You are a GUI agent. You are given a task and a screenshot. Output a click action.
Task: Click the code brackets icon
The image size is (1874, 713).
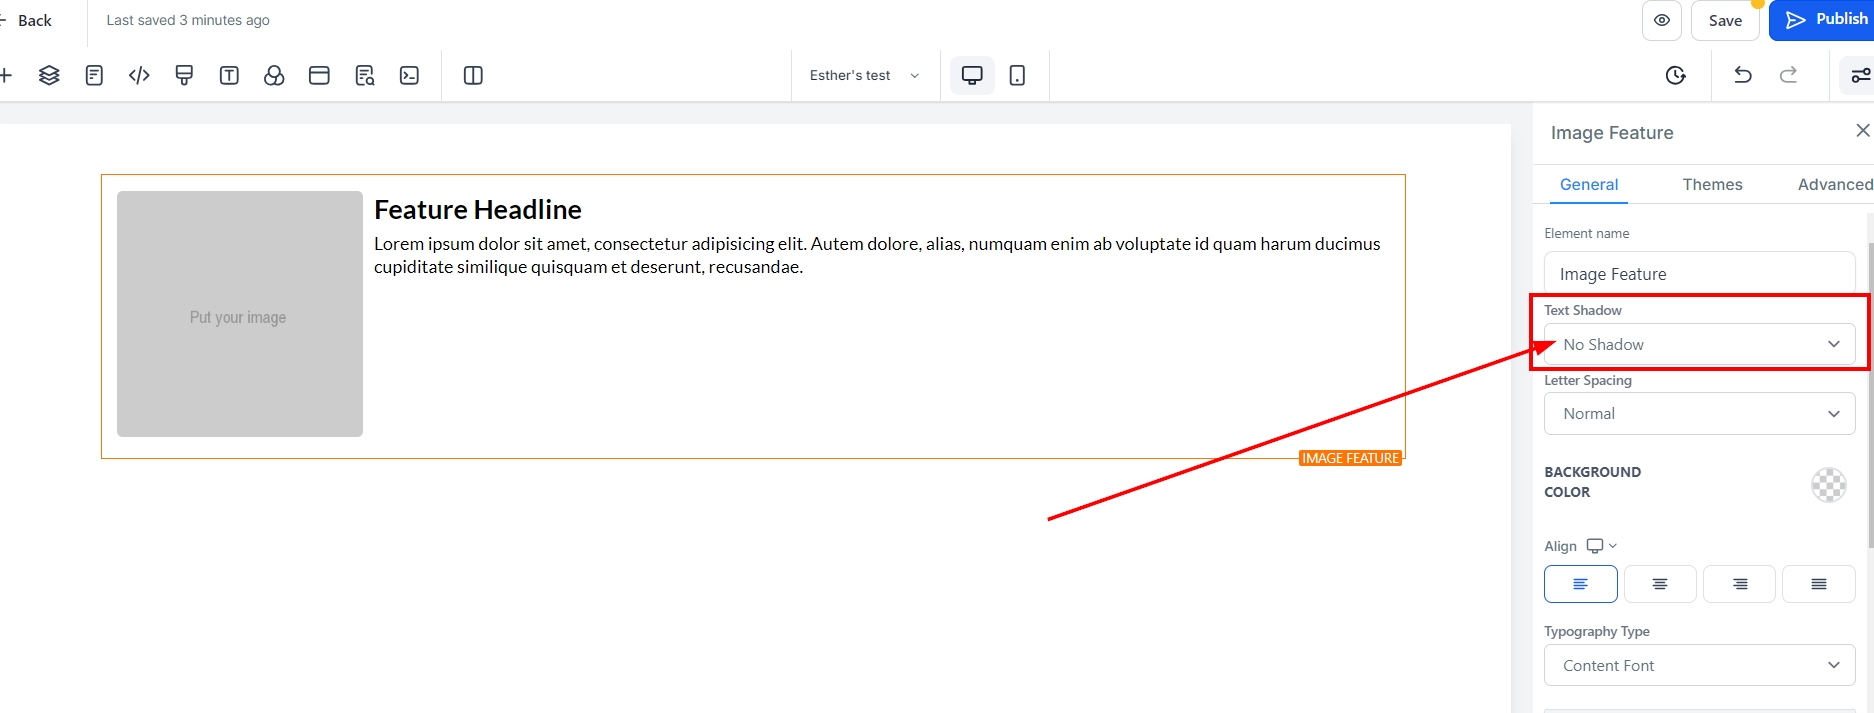coord(139,75)
